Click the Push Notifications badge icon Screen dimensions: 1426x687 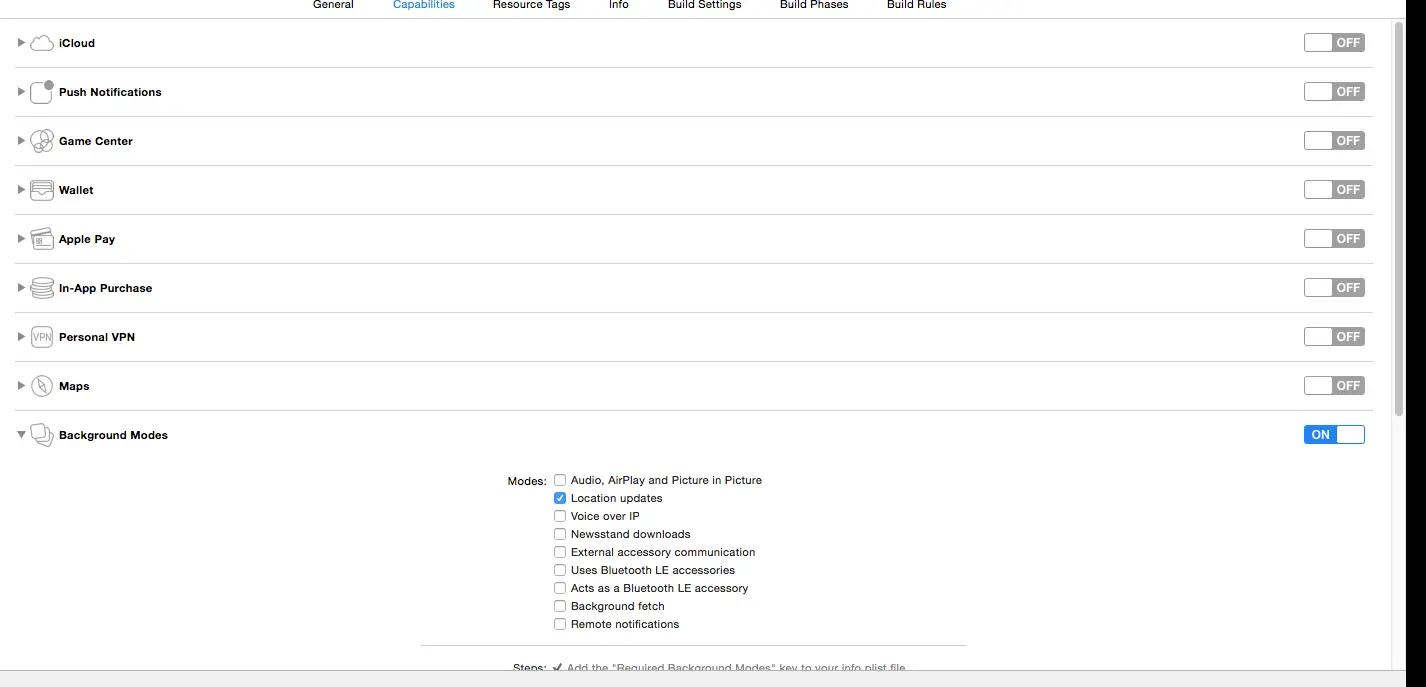point(42,92)
